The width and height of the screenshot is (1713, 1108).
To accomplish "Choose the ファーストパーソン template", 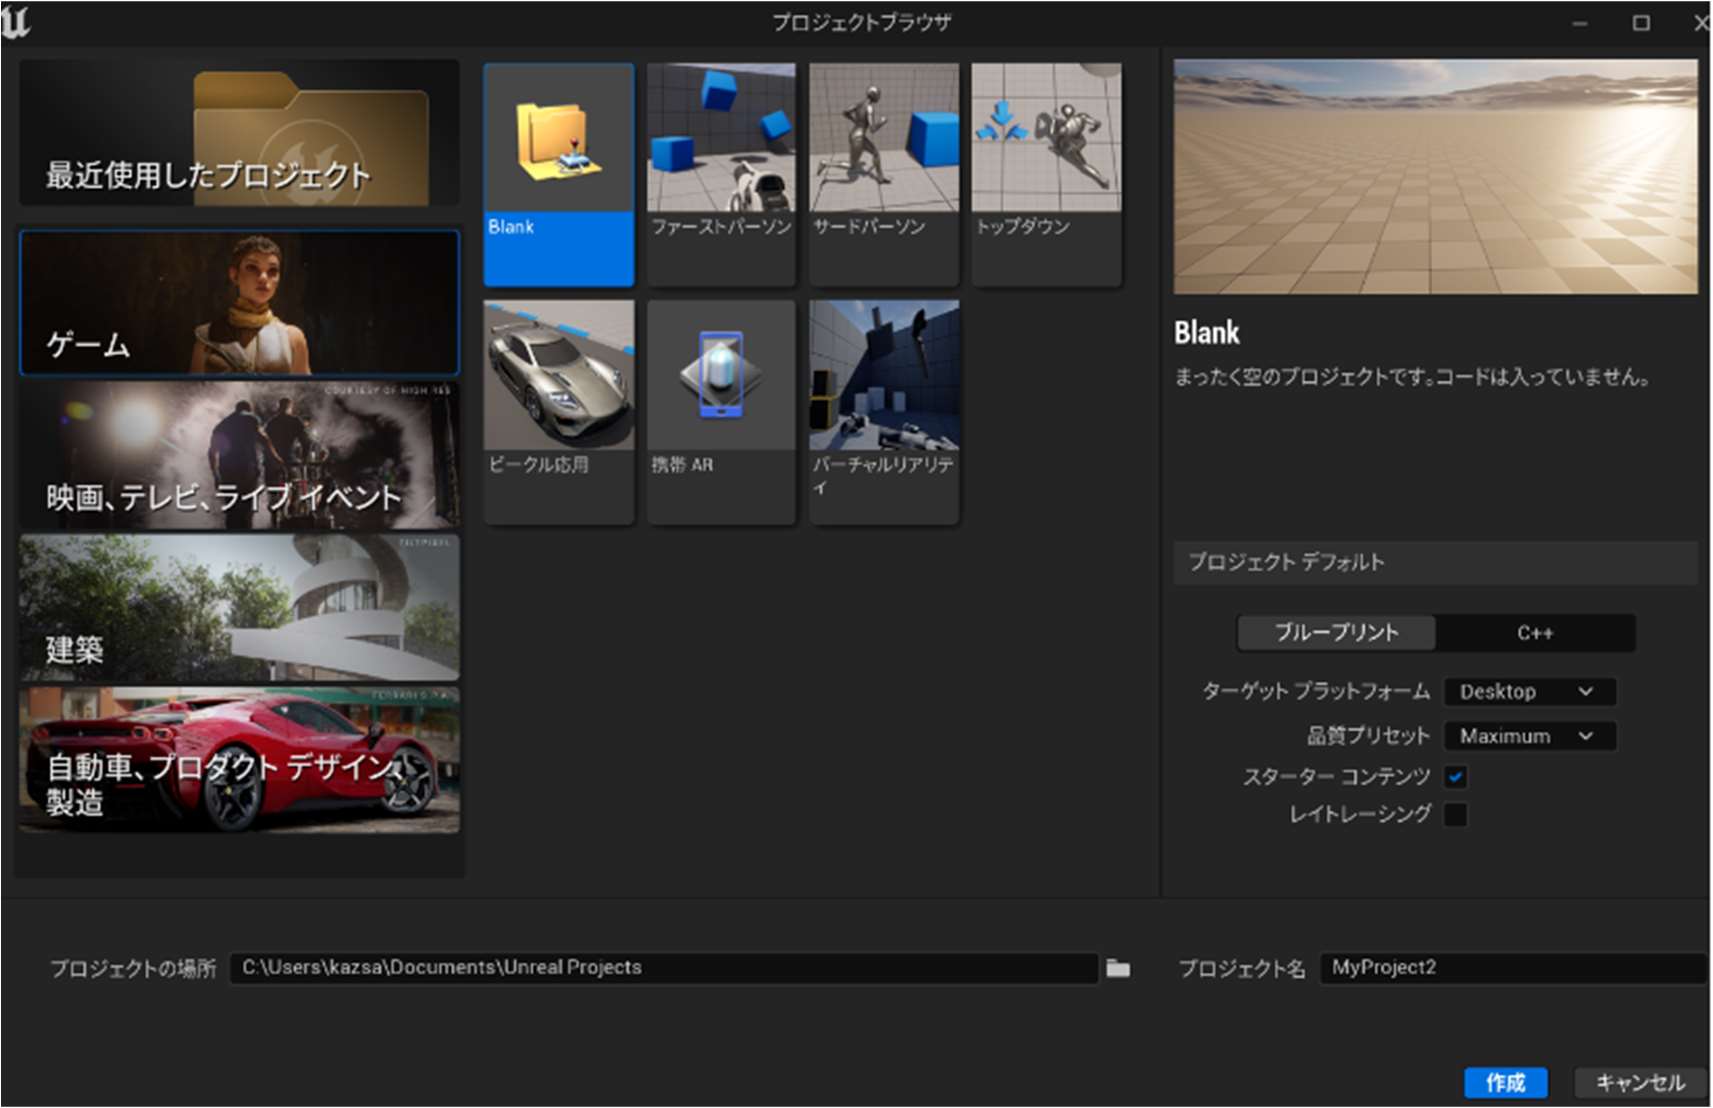I will 721,140.
